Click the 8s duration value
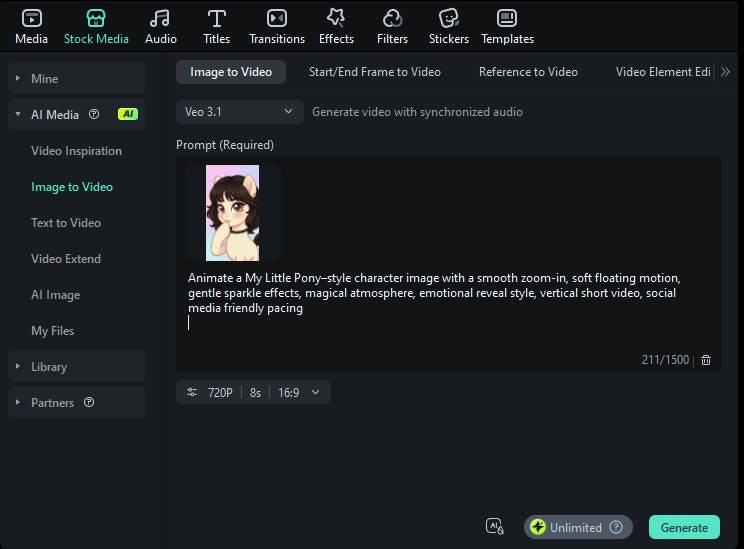Viewport: 744px width, 549px height. click(x=255, y=393)
